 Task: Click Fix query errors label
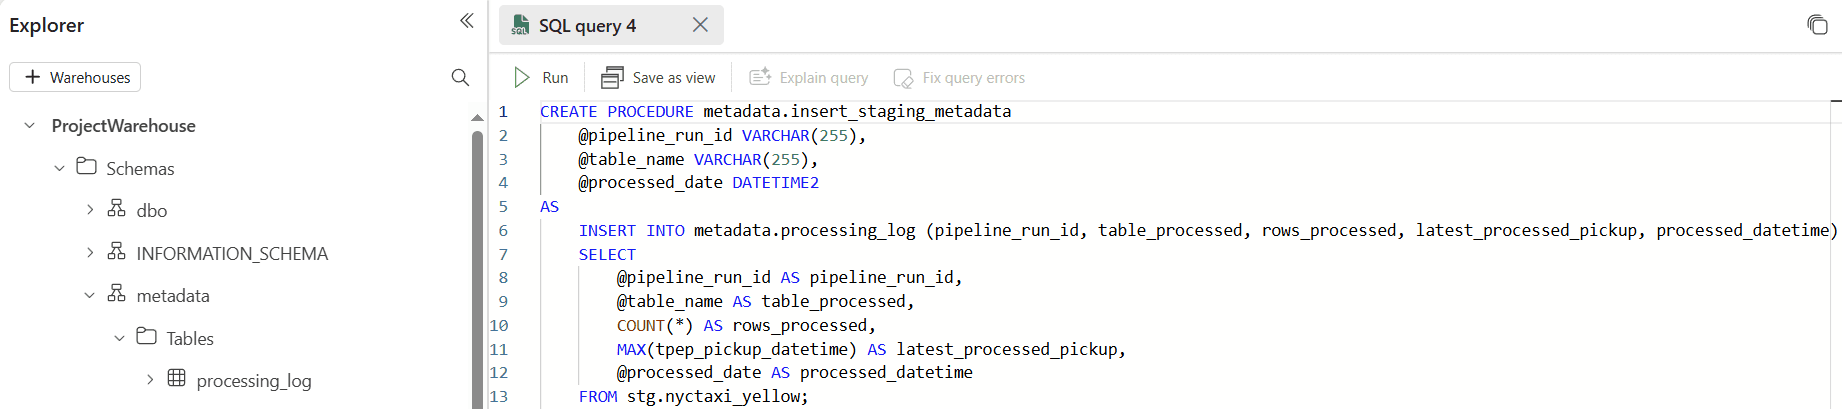(x=974, y=78)
